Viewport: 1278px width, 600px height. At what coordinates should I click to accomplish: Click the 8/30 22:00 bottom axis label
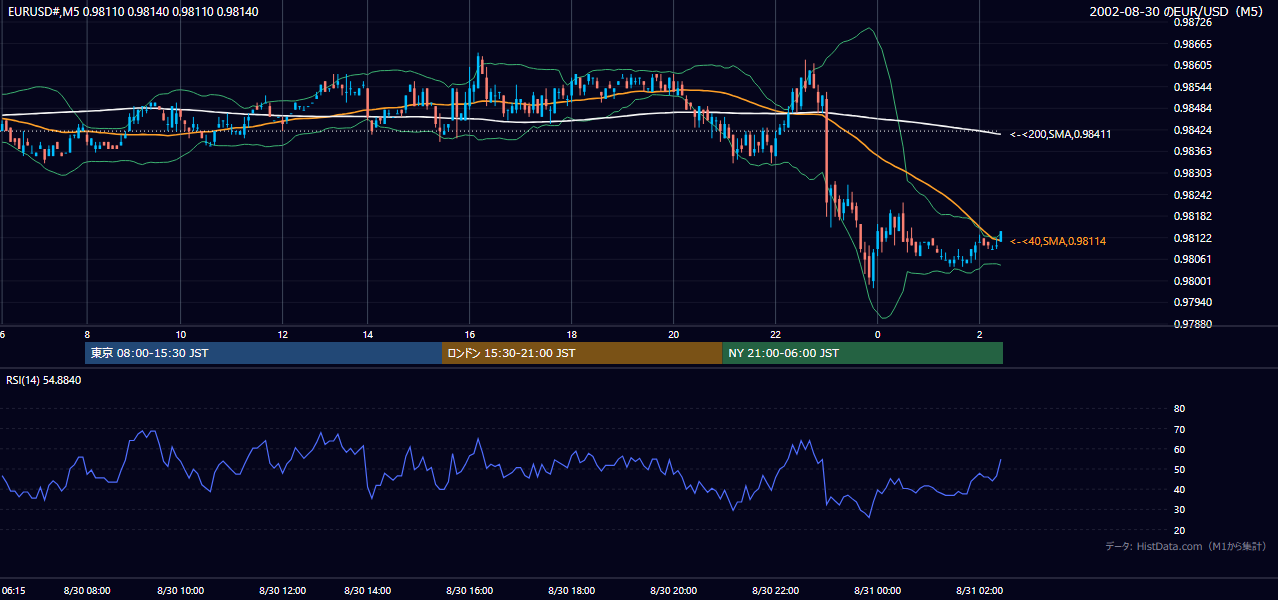click(777, 591)
